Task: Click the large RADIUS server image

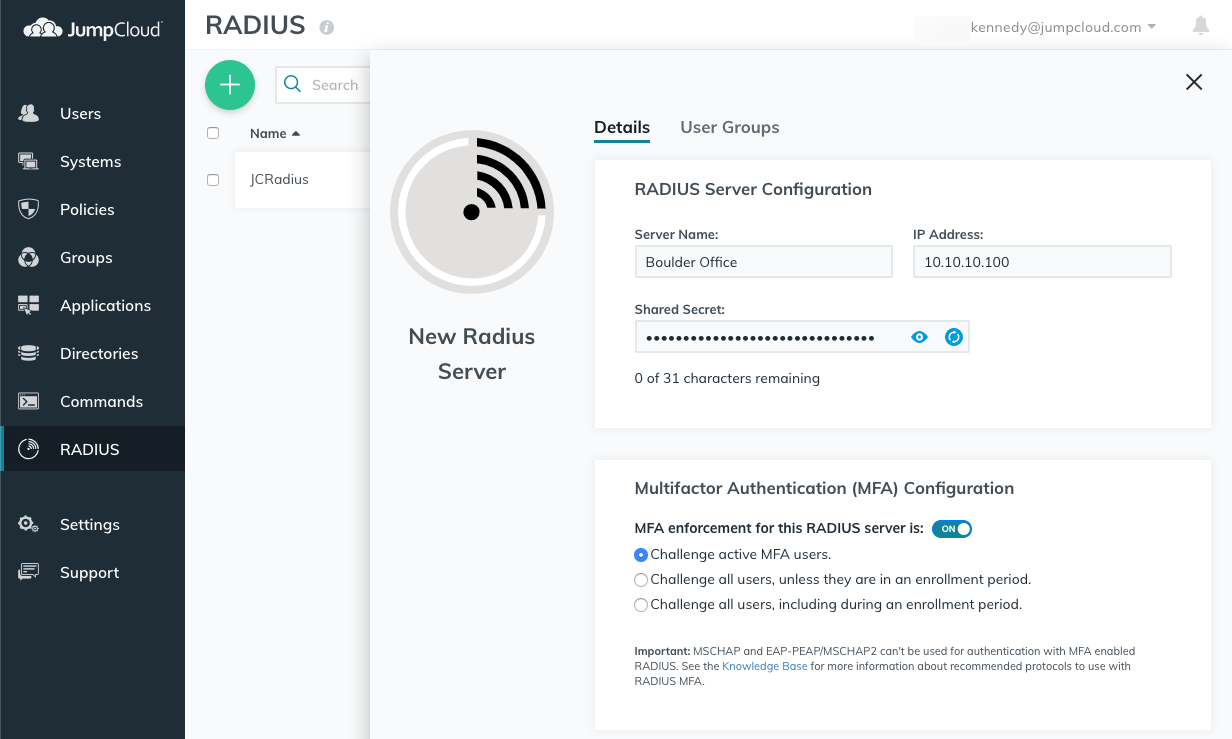Action: 472,210
